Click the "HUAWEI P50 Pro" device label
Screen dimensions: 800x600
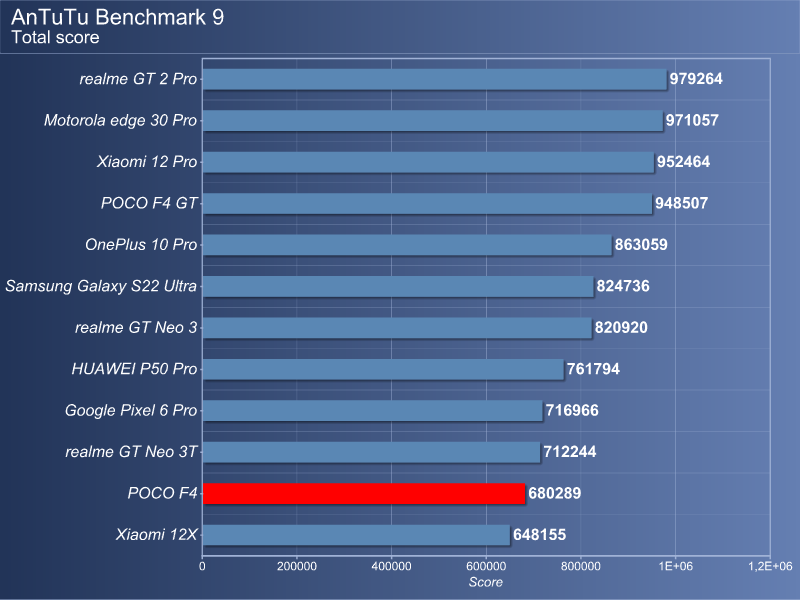tap(134, 369)
